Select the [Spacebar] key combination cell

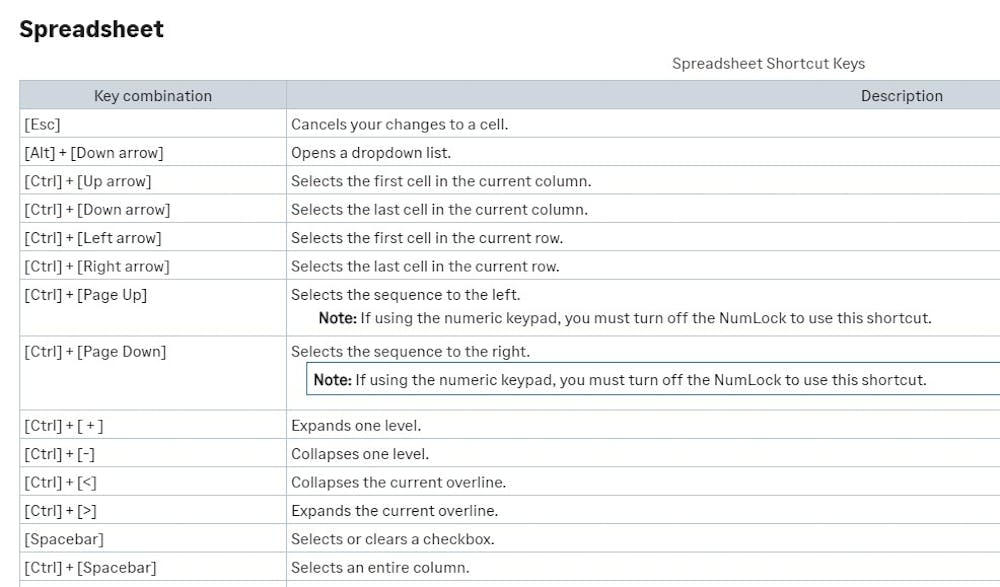click(x=64, y=539)
